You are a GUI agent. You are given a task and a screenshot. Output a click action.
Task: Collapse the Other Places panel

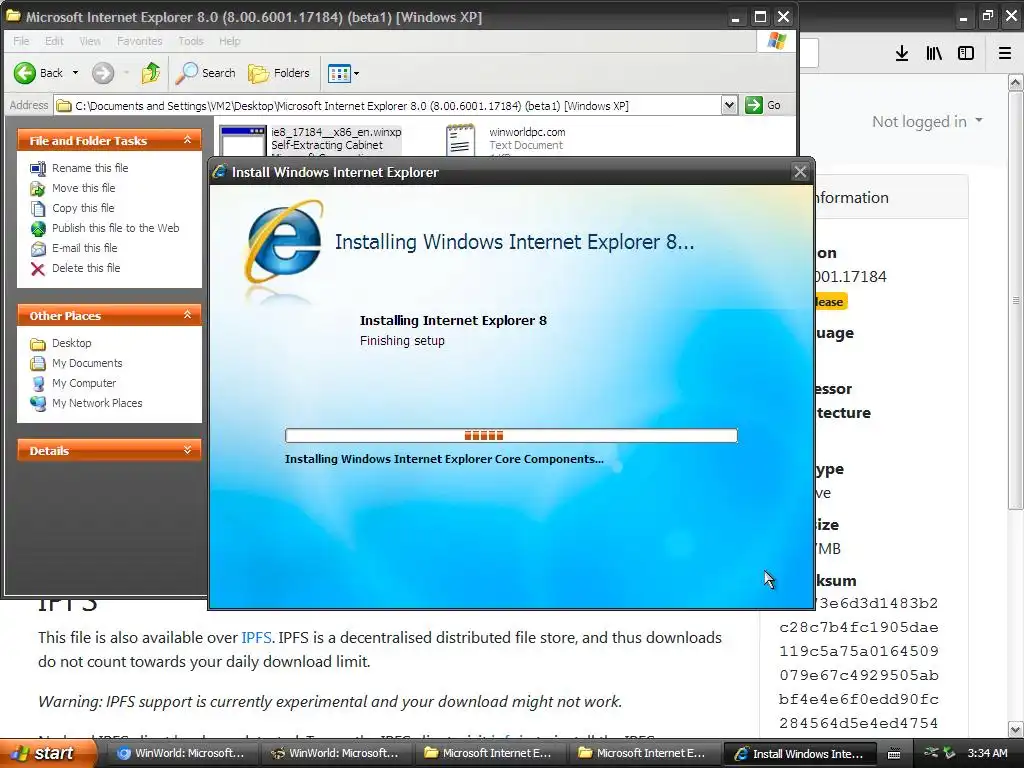[x=187, y=315]
